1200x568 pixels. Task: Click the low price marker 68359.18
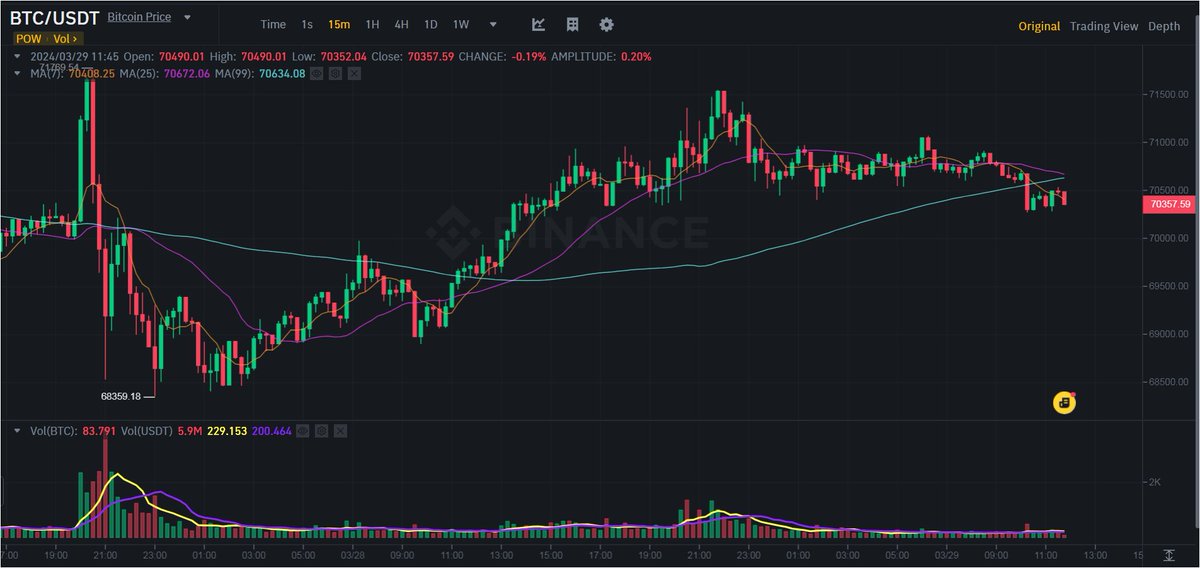click(x=119, y=396)
